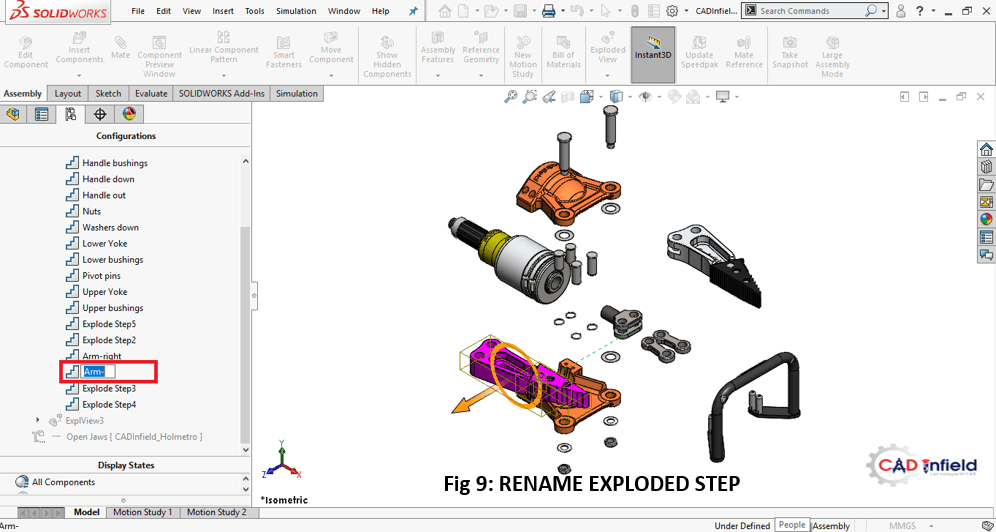Screen dimensions: 996x532
Task: Start a New Motion Study
Action: pos(523,57)
